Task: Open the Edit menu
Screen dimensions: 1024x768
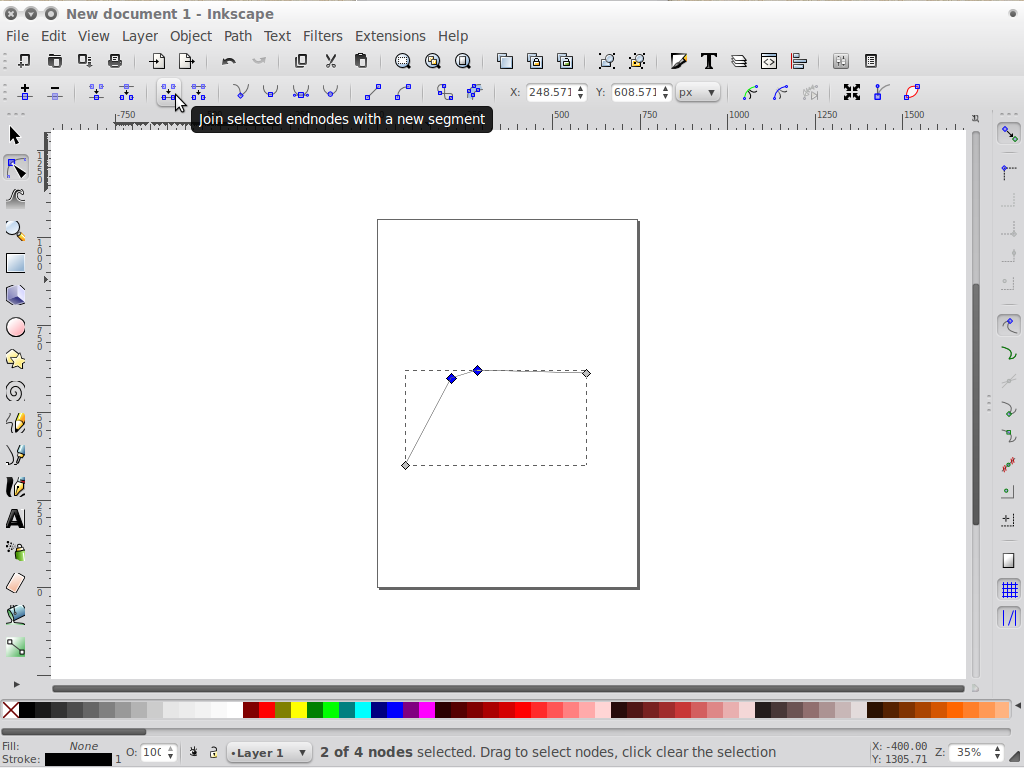Action: pyautogui.click(x=54, y=36)
